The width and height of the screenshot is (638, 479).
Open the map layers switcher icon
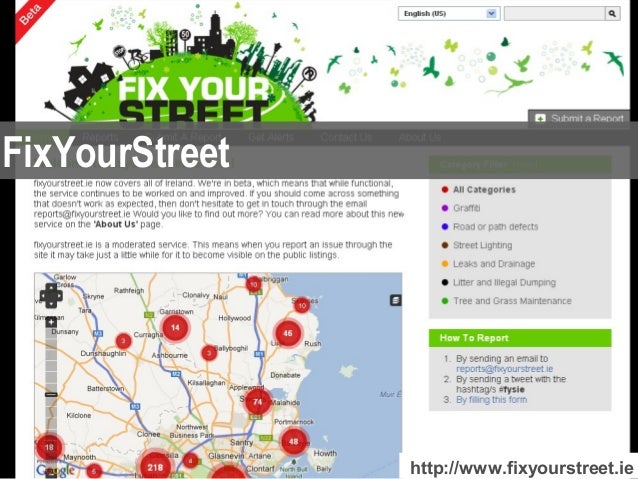395,300
